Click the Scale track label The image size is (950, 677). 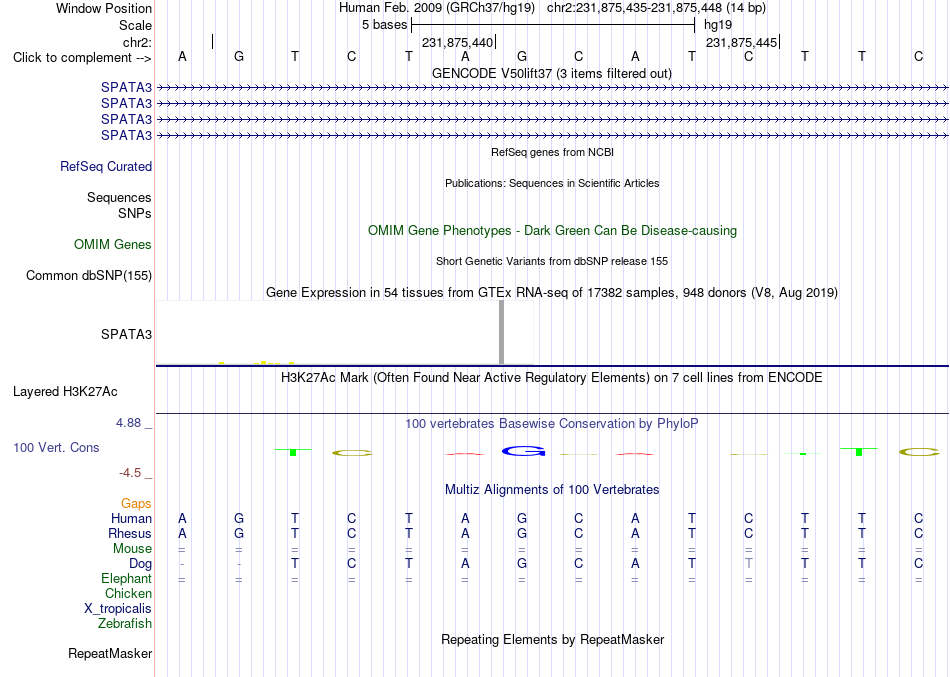[x=136, y=25]
